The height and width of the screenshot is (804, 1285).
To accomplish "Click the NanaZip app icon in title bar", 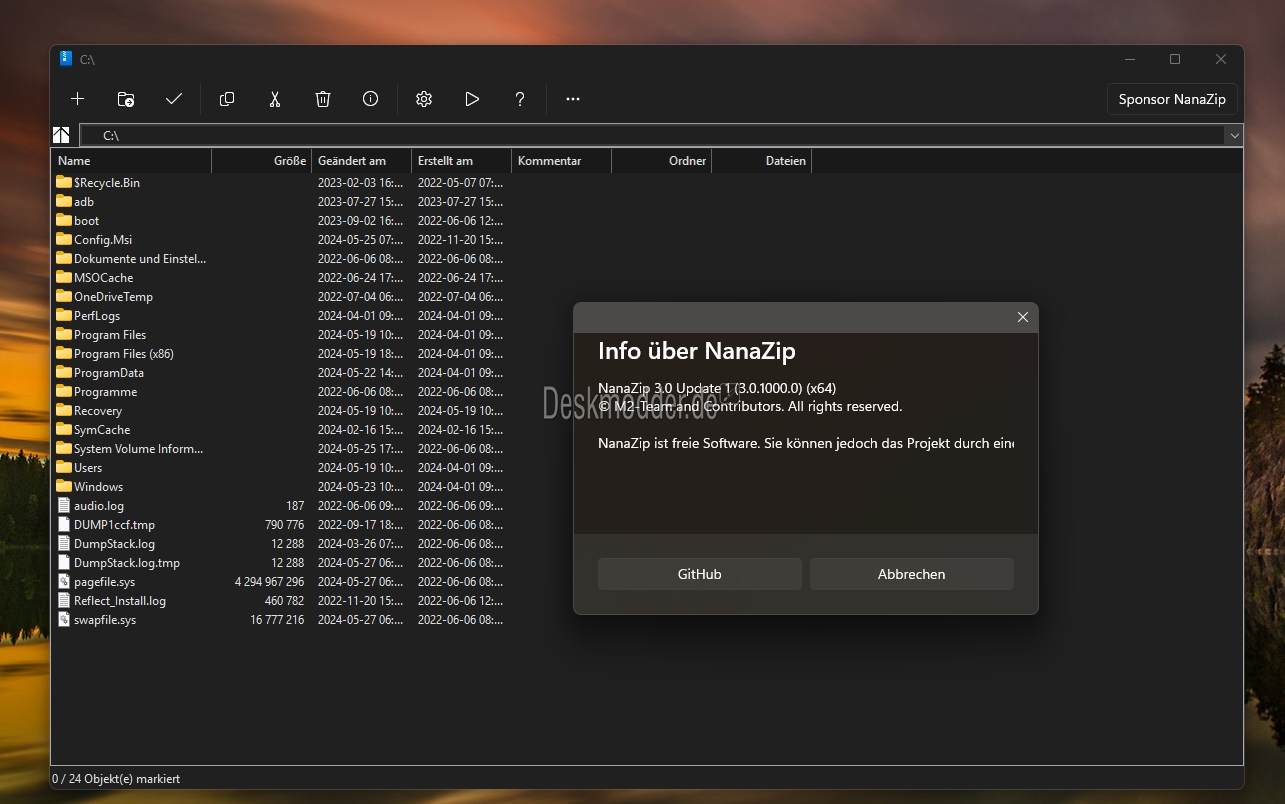I will click(66, 59).
